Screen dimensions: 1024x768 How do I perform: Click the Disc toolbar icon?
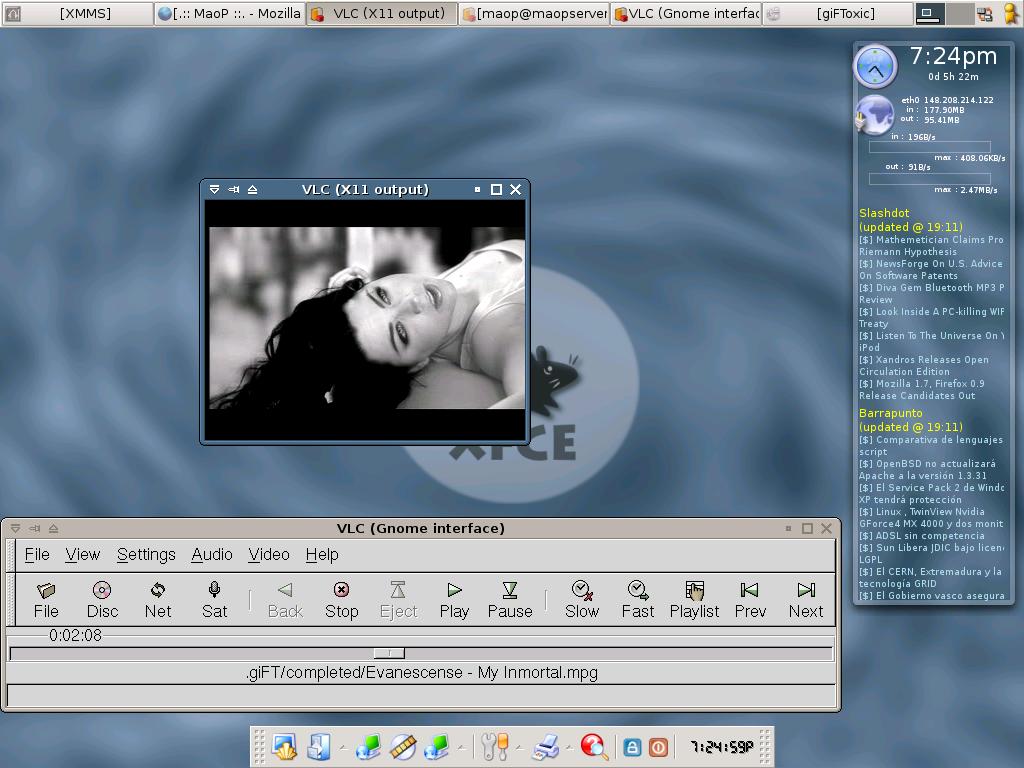pos(102,600)
